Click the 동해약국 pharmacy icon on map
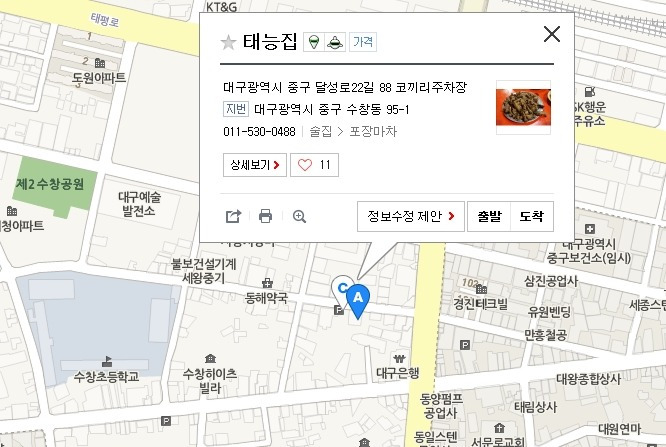 [267, 283]
